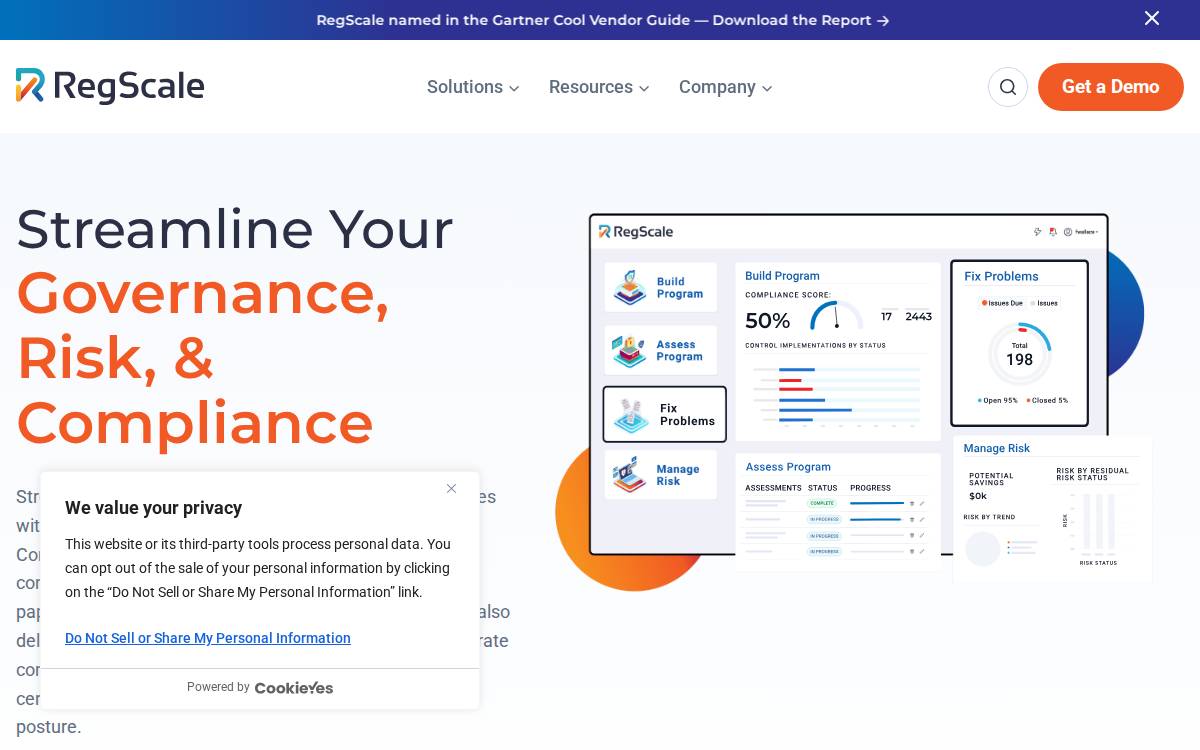Click the Manage Risk laptop icon
The width and height of the screenshot is (1200, 750).
click(x=630, y=474)
